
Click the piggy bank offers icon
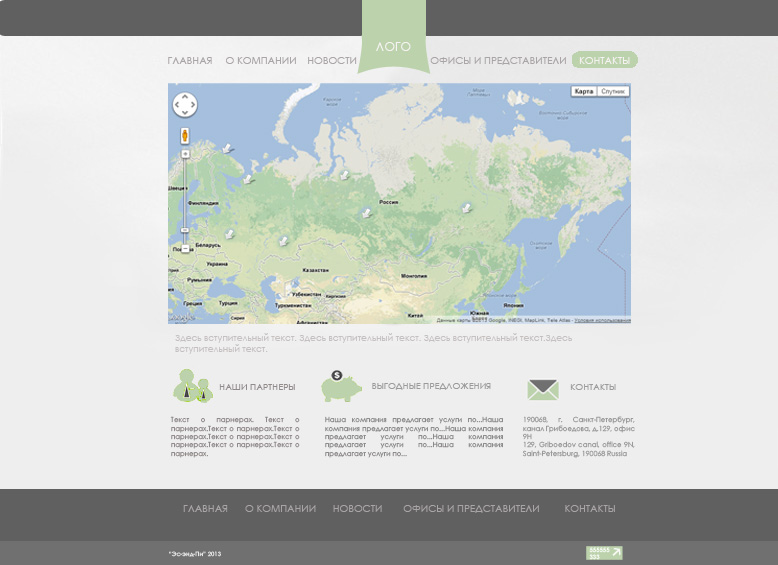341,386
